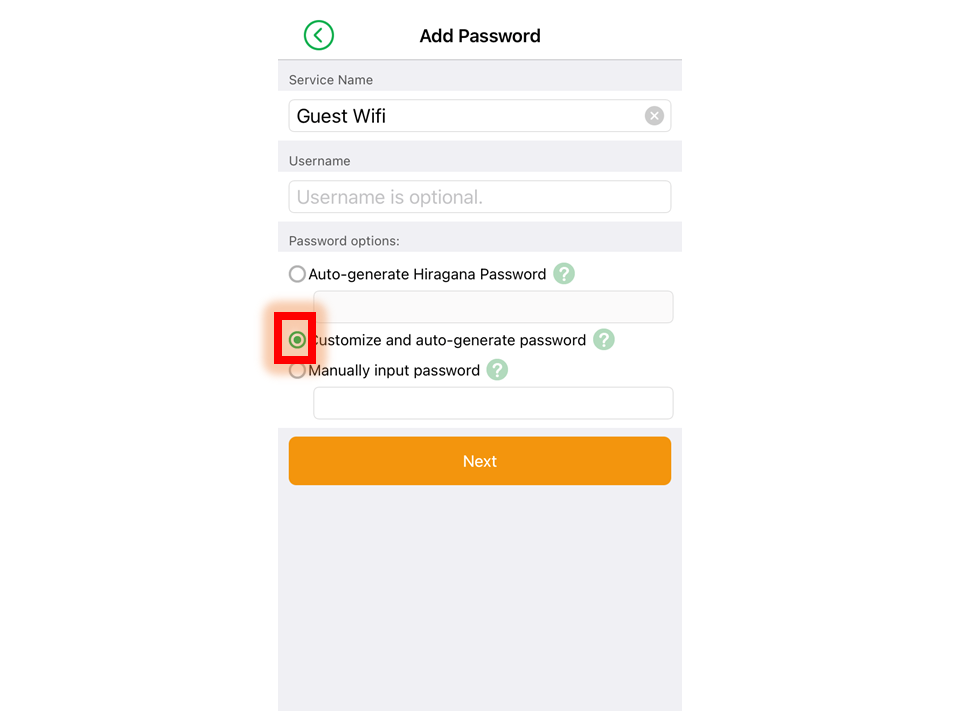Select Customize and auto-generate password radio button

pyautogui.click(x=297, y=340)
